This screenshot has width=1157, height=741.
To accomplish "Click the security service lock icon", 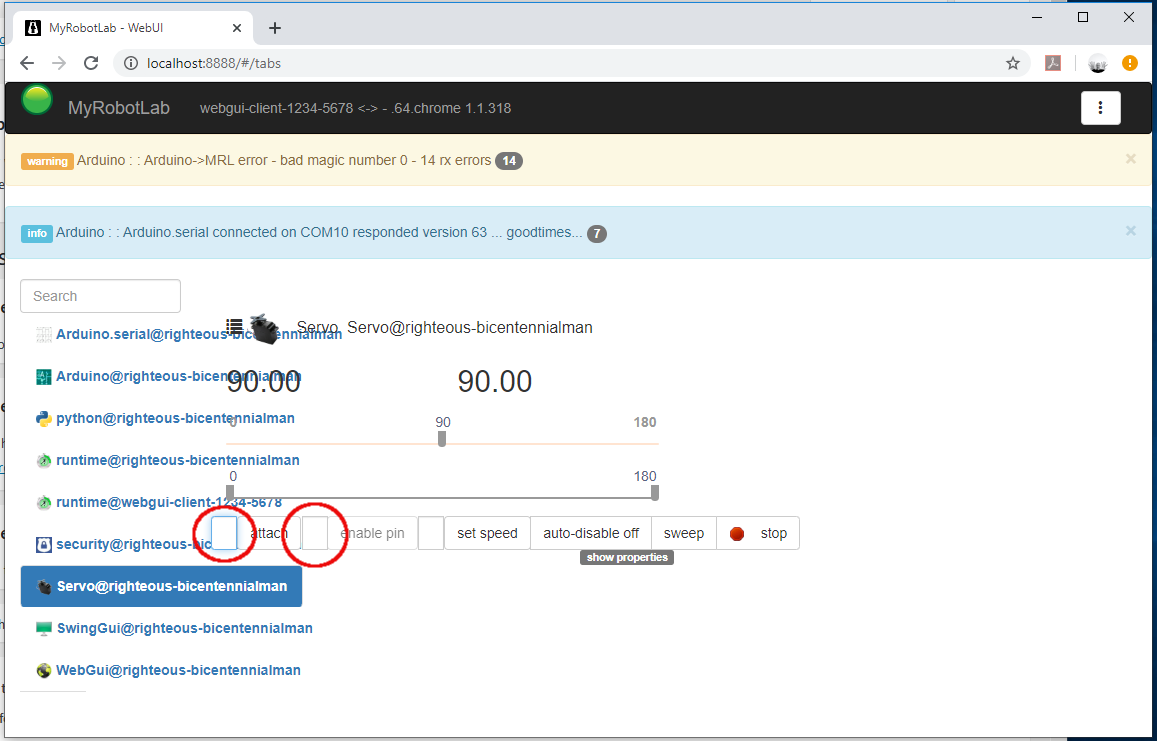I will point(44,544).
